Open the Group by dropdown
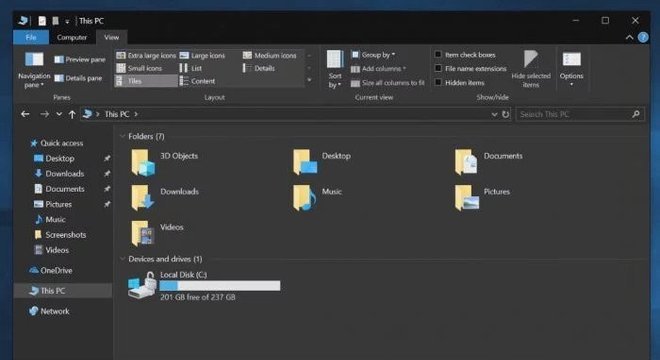The image size is (660, 360). [373, 55]
